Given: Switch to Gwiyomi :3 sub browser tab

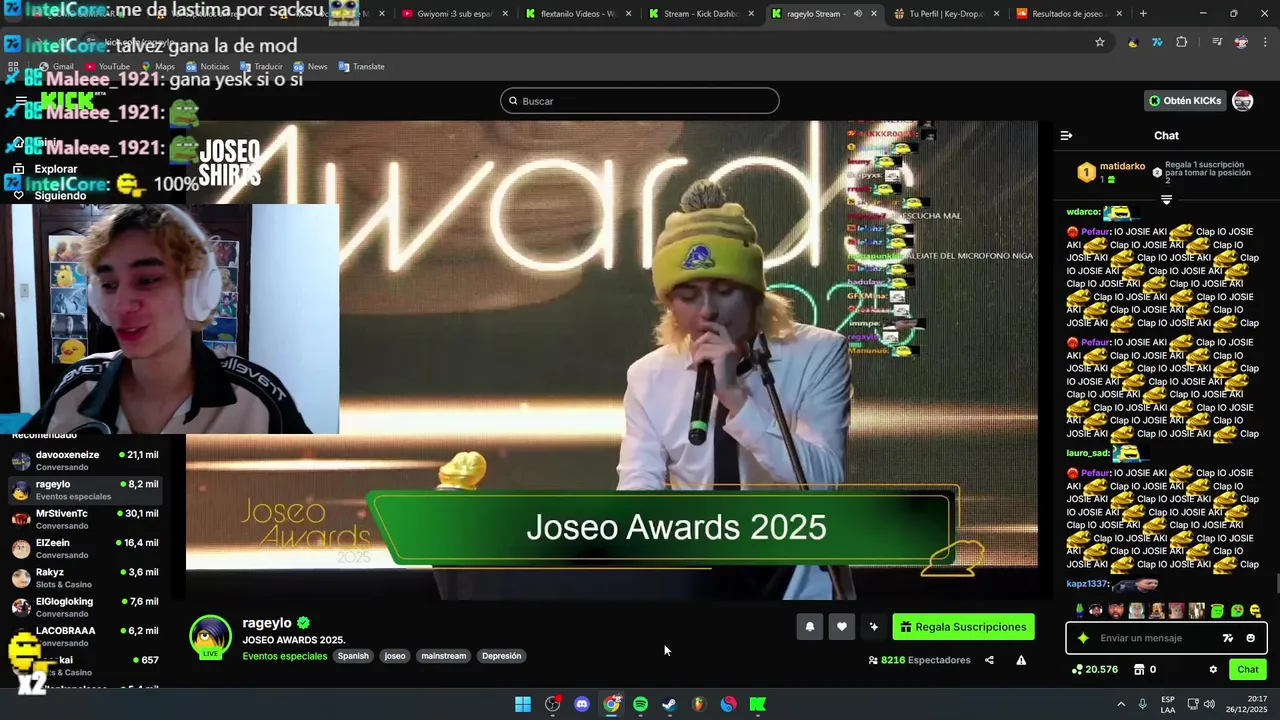Looking at the screenshot, I should click(x=455, y=14).
